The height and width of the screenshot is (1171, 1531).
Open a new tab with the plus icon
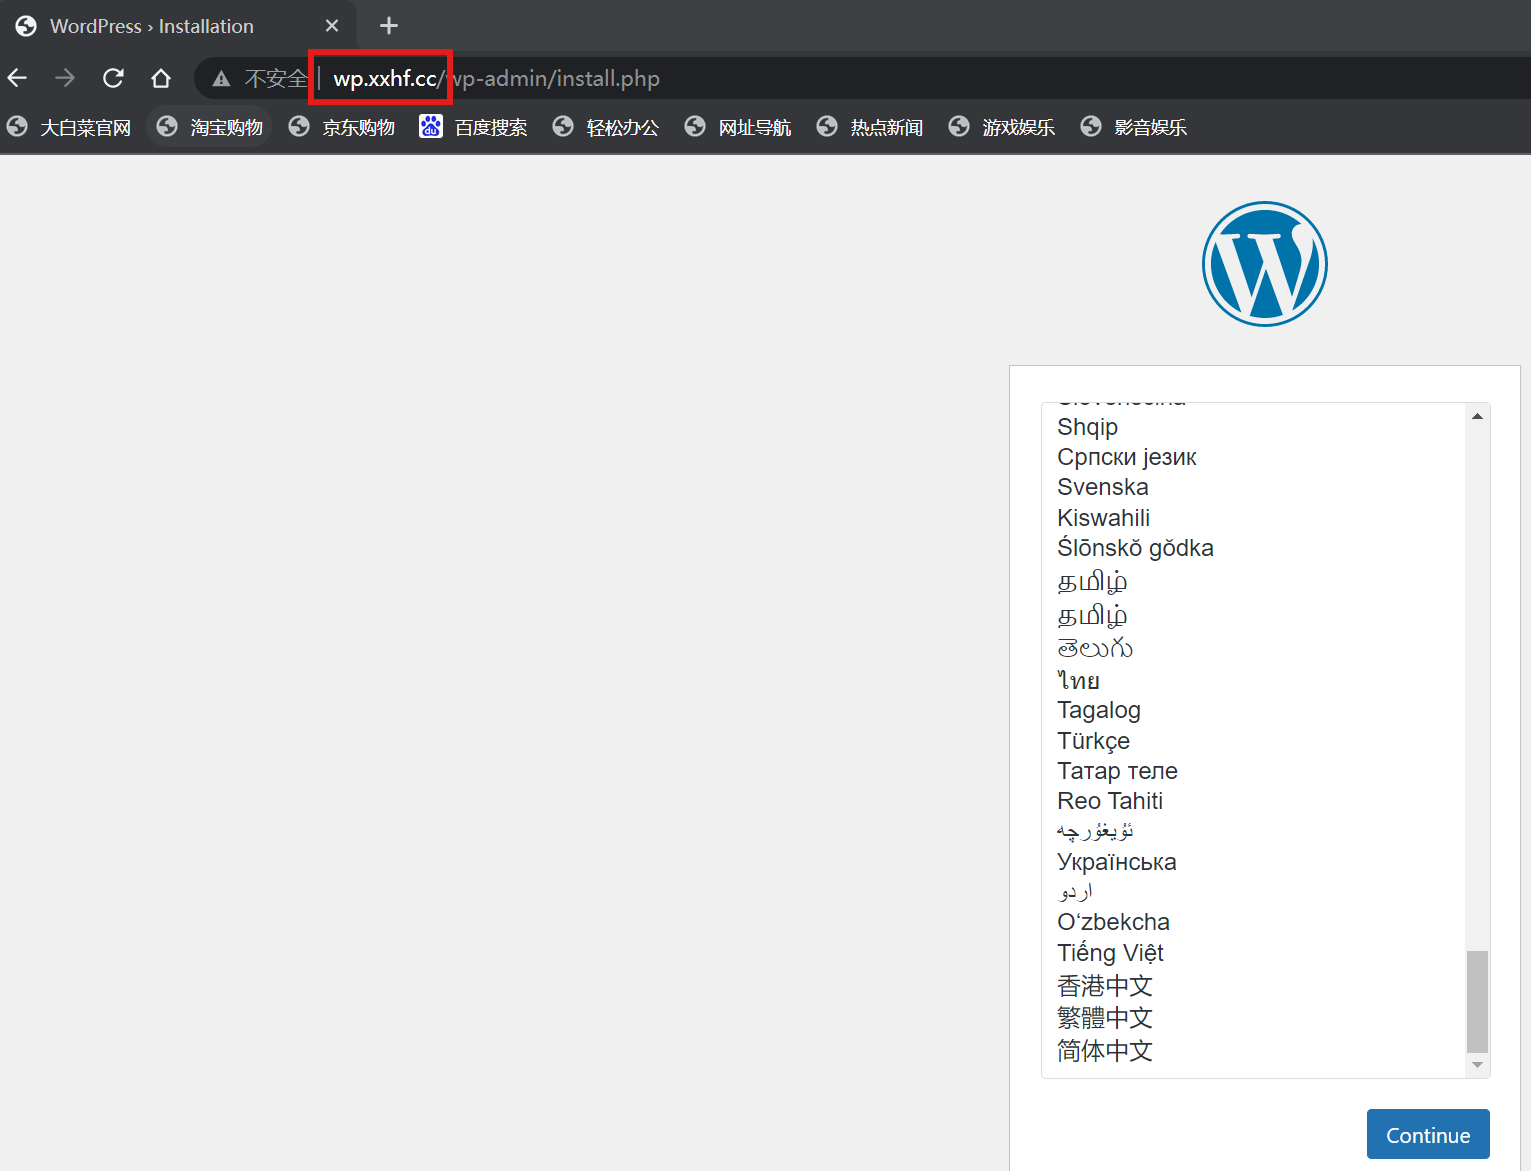389,26
